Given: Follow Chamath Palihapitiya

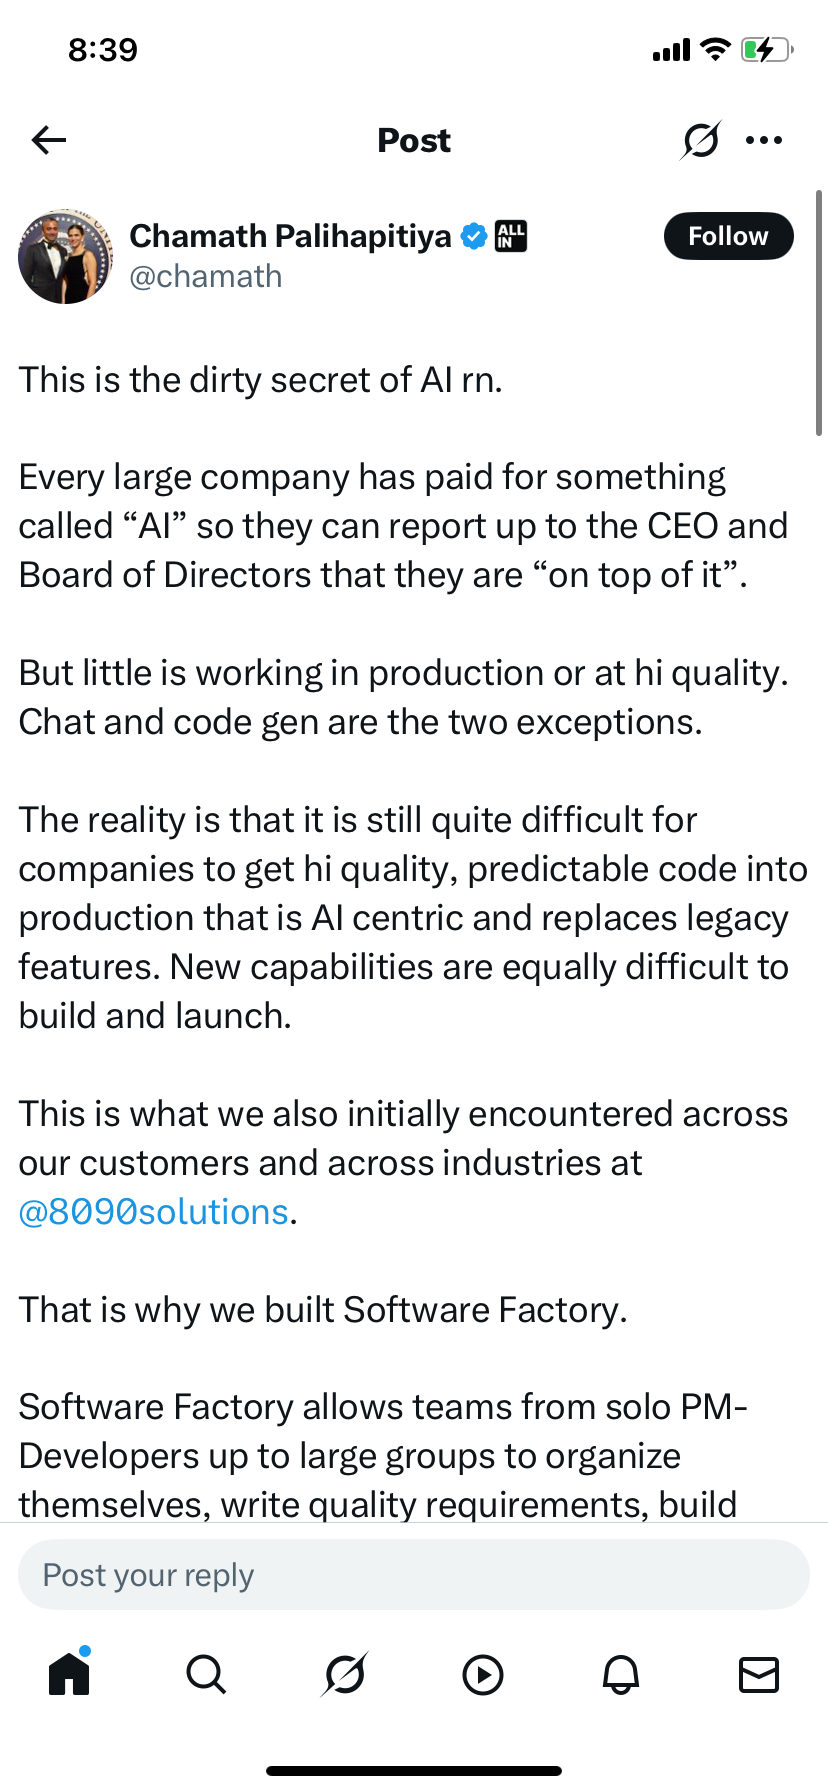Looking at the screenshot, I should pos(728,236).
